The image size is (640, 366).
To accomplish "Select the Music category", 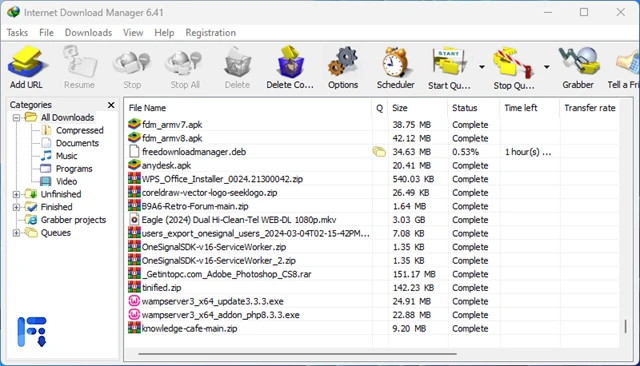I will (x=66, y=156).
